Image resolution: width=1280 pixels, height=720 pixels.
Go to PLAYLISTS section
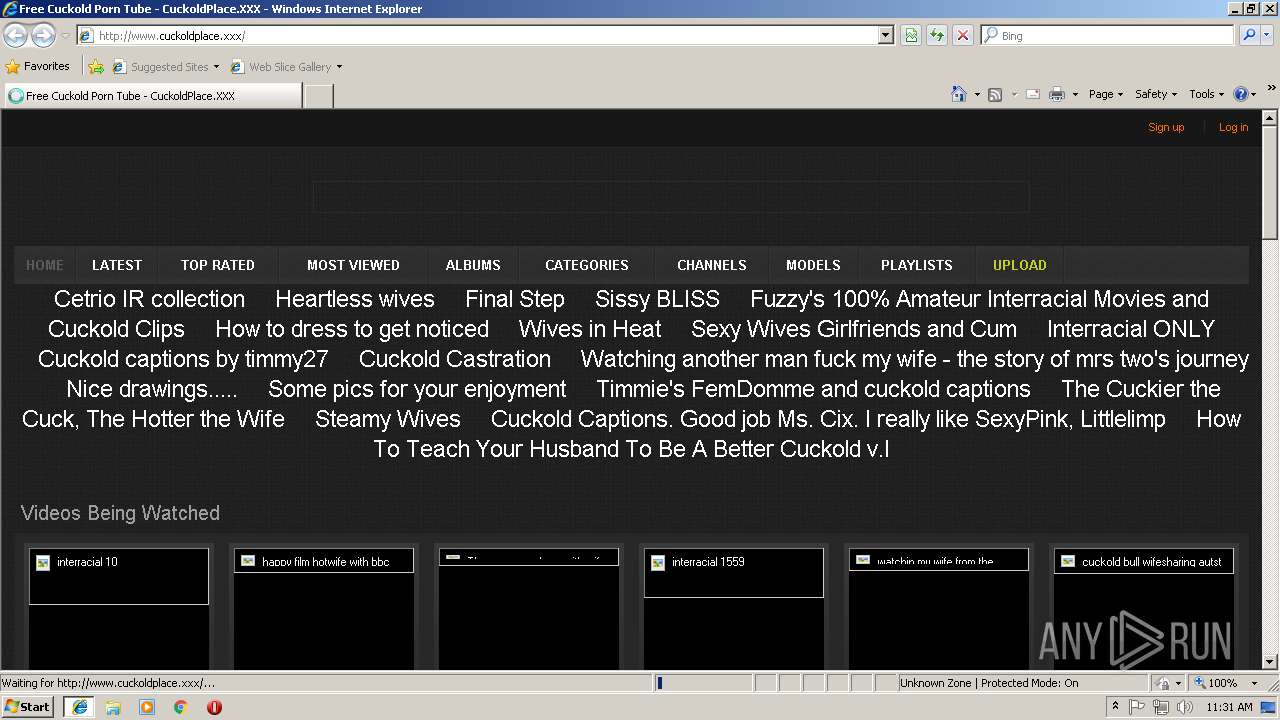(917, 265)
